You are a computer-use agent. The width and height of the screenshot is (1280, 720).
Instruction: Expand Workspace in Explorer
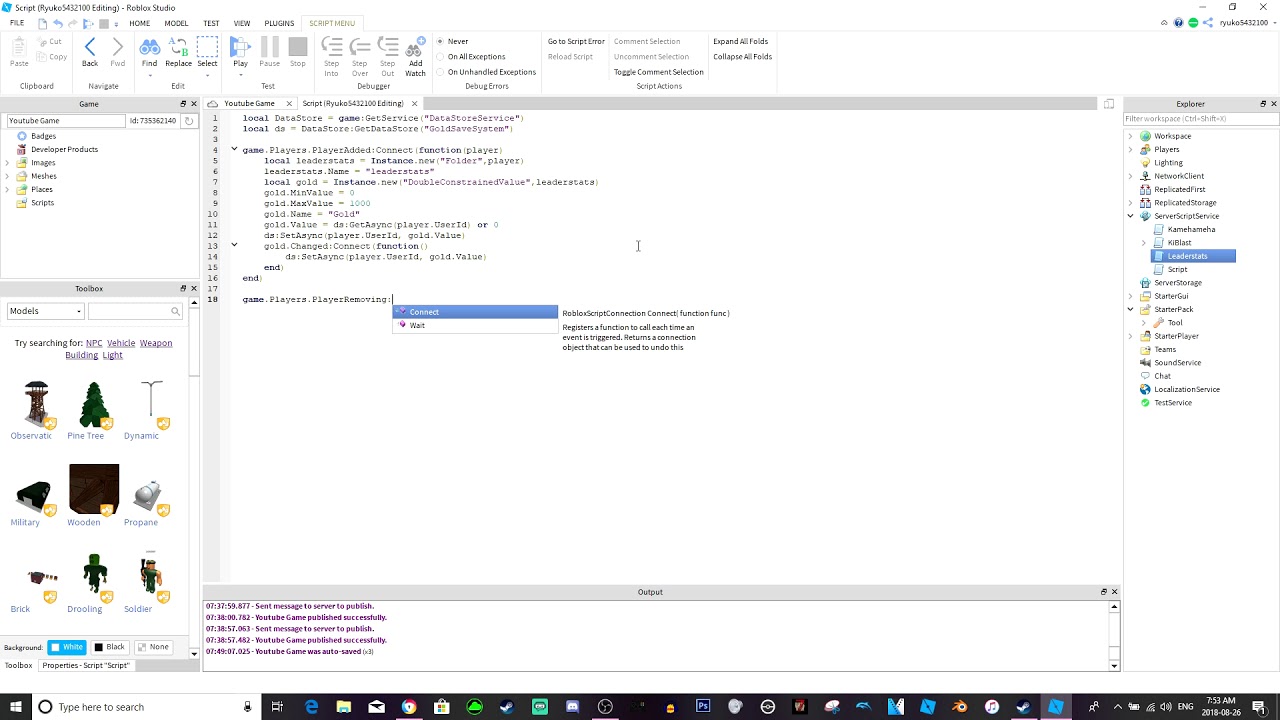click(x=1131, y=136)
